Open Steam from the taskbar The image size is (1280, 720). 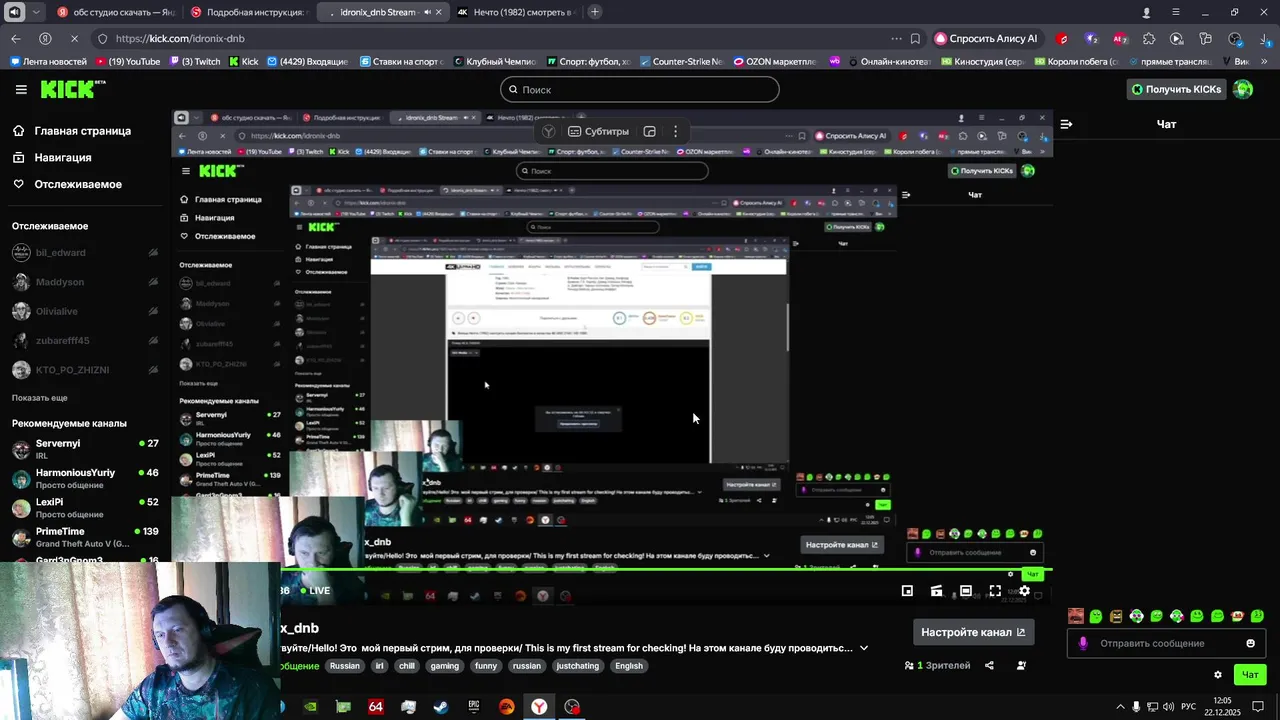pos(440,707)
